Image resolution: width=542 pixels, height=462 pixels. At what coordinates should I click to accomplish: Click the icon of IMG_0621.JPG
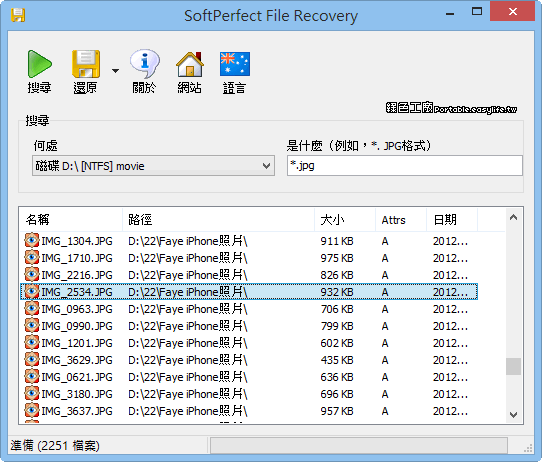pyautogui.click(x=32, y=376)
